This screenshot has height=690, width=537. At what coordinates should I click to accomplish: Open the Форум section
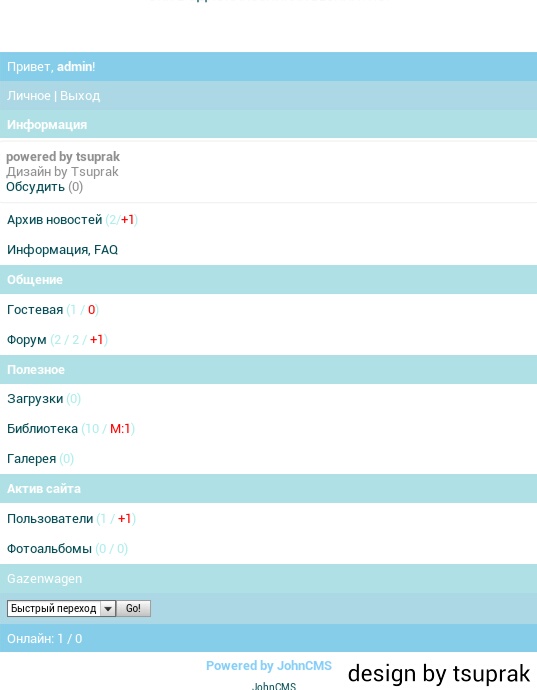(27, 340)
